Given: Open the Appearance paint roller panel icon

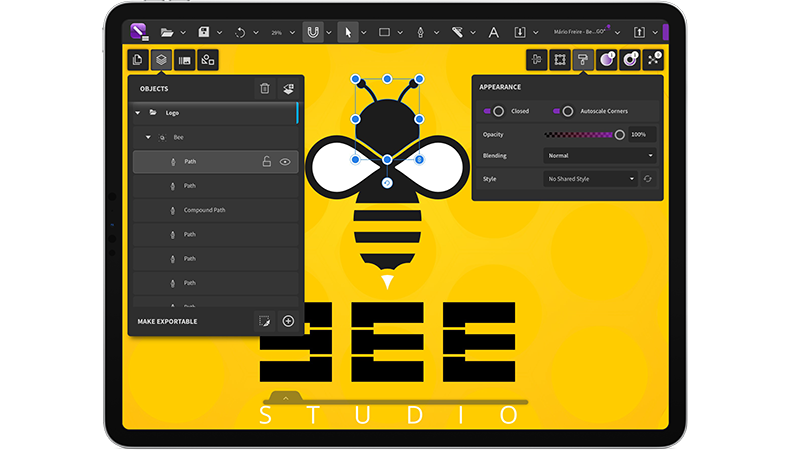Looking at the screenshot, I should [x=583, y=60].
